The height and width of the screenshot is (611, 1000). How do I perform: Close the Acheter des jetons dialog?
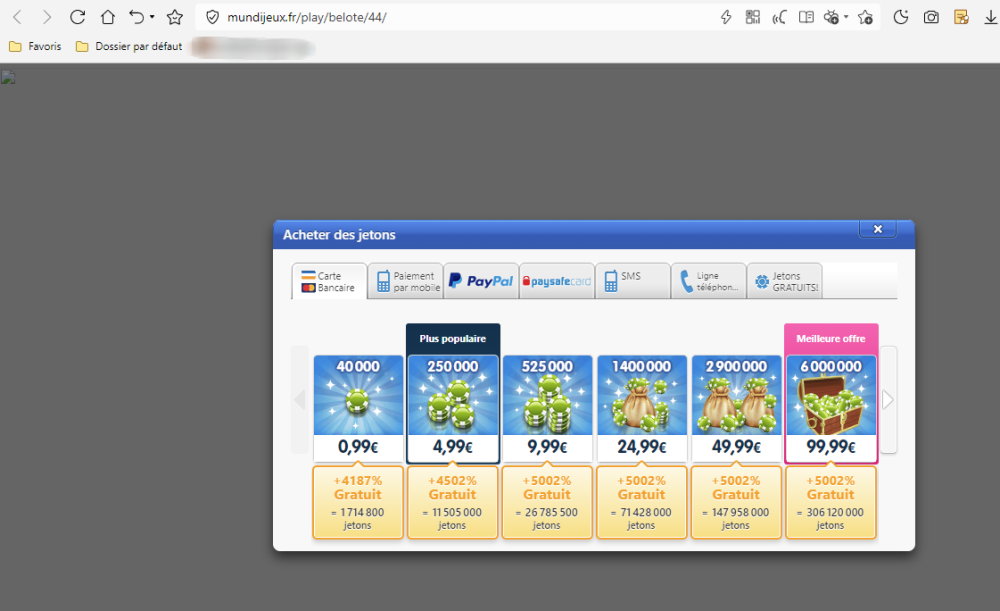point(877,229)
